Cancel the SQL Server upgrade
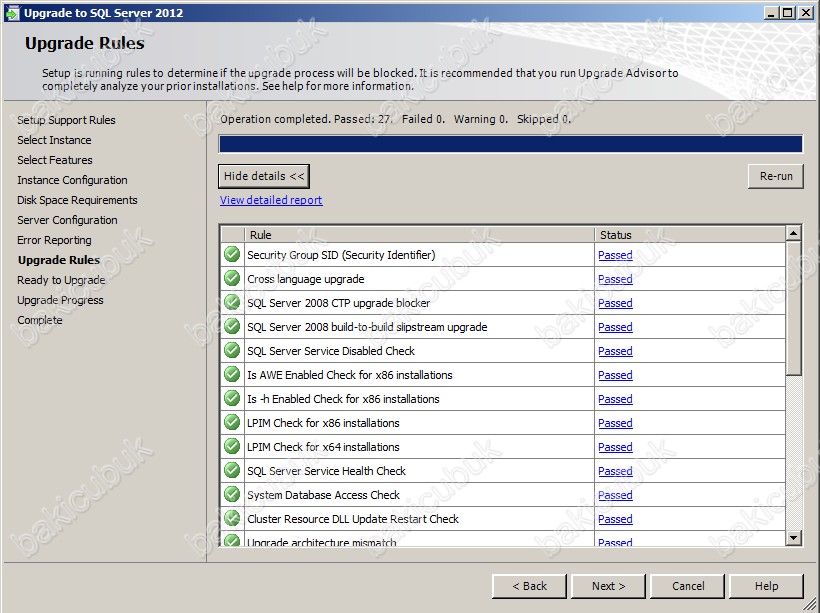820x613 pixels. click(688, 586)
